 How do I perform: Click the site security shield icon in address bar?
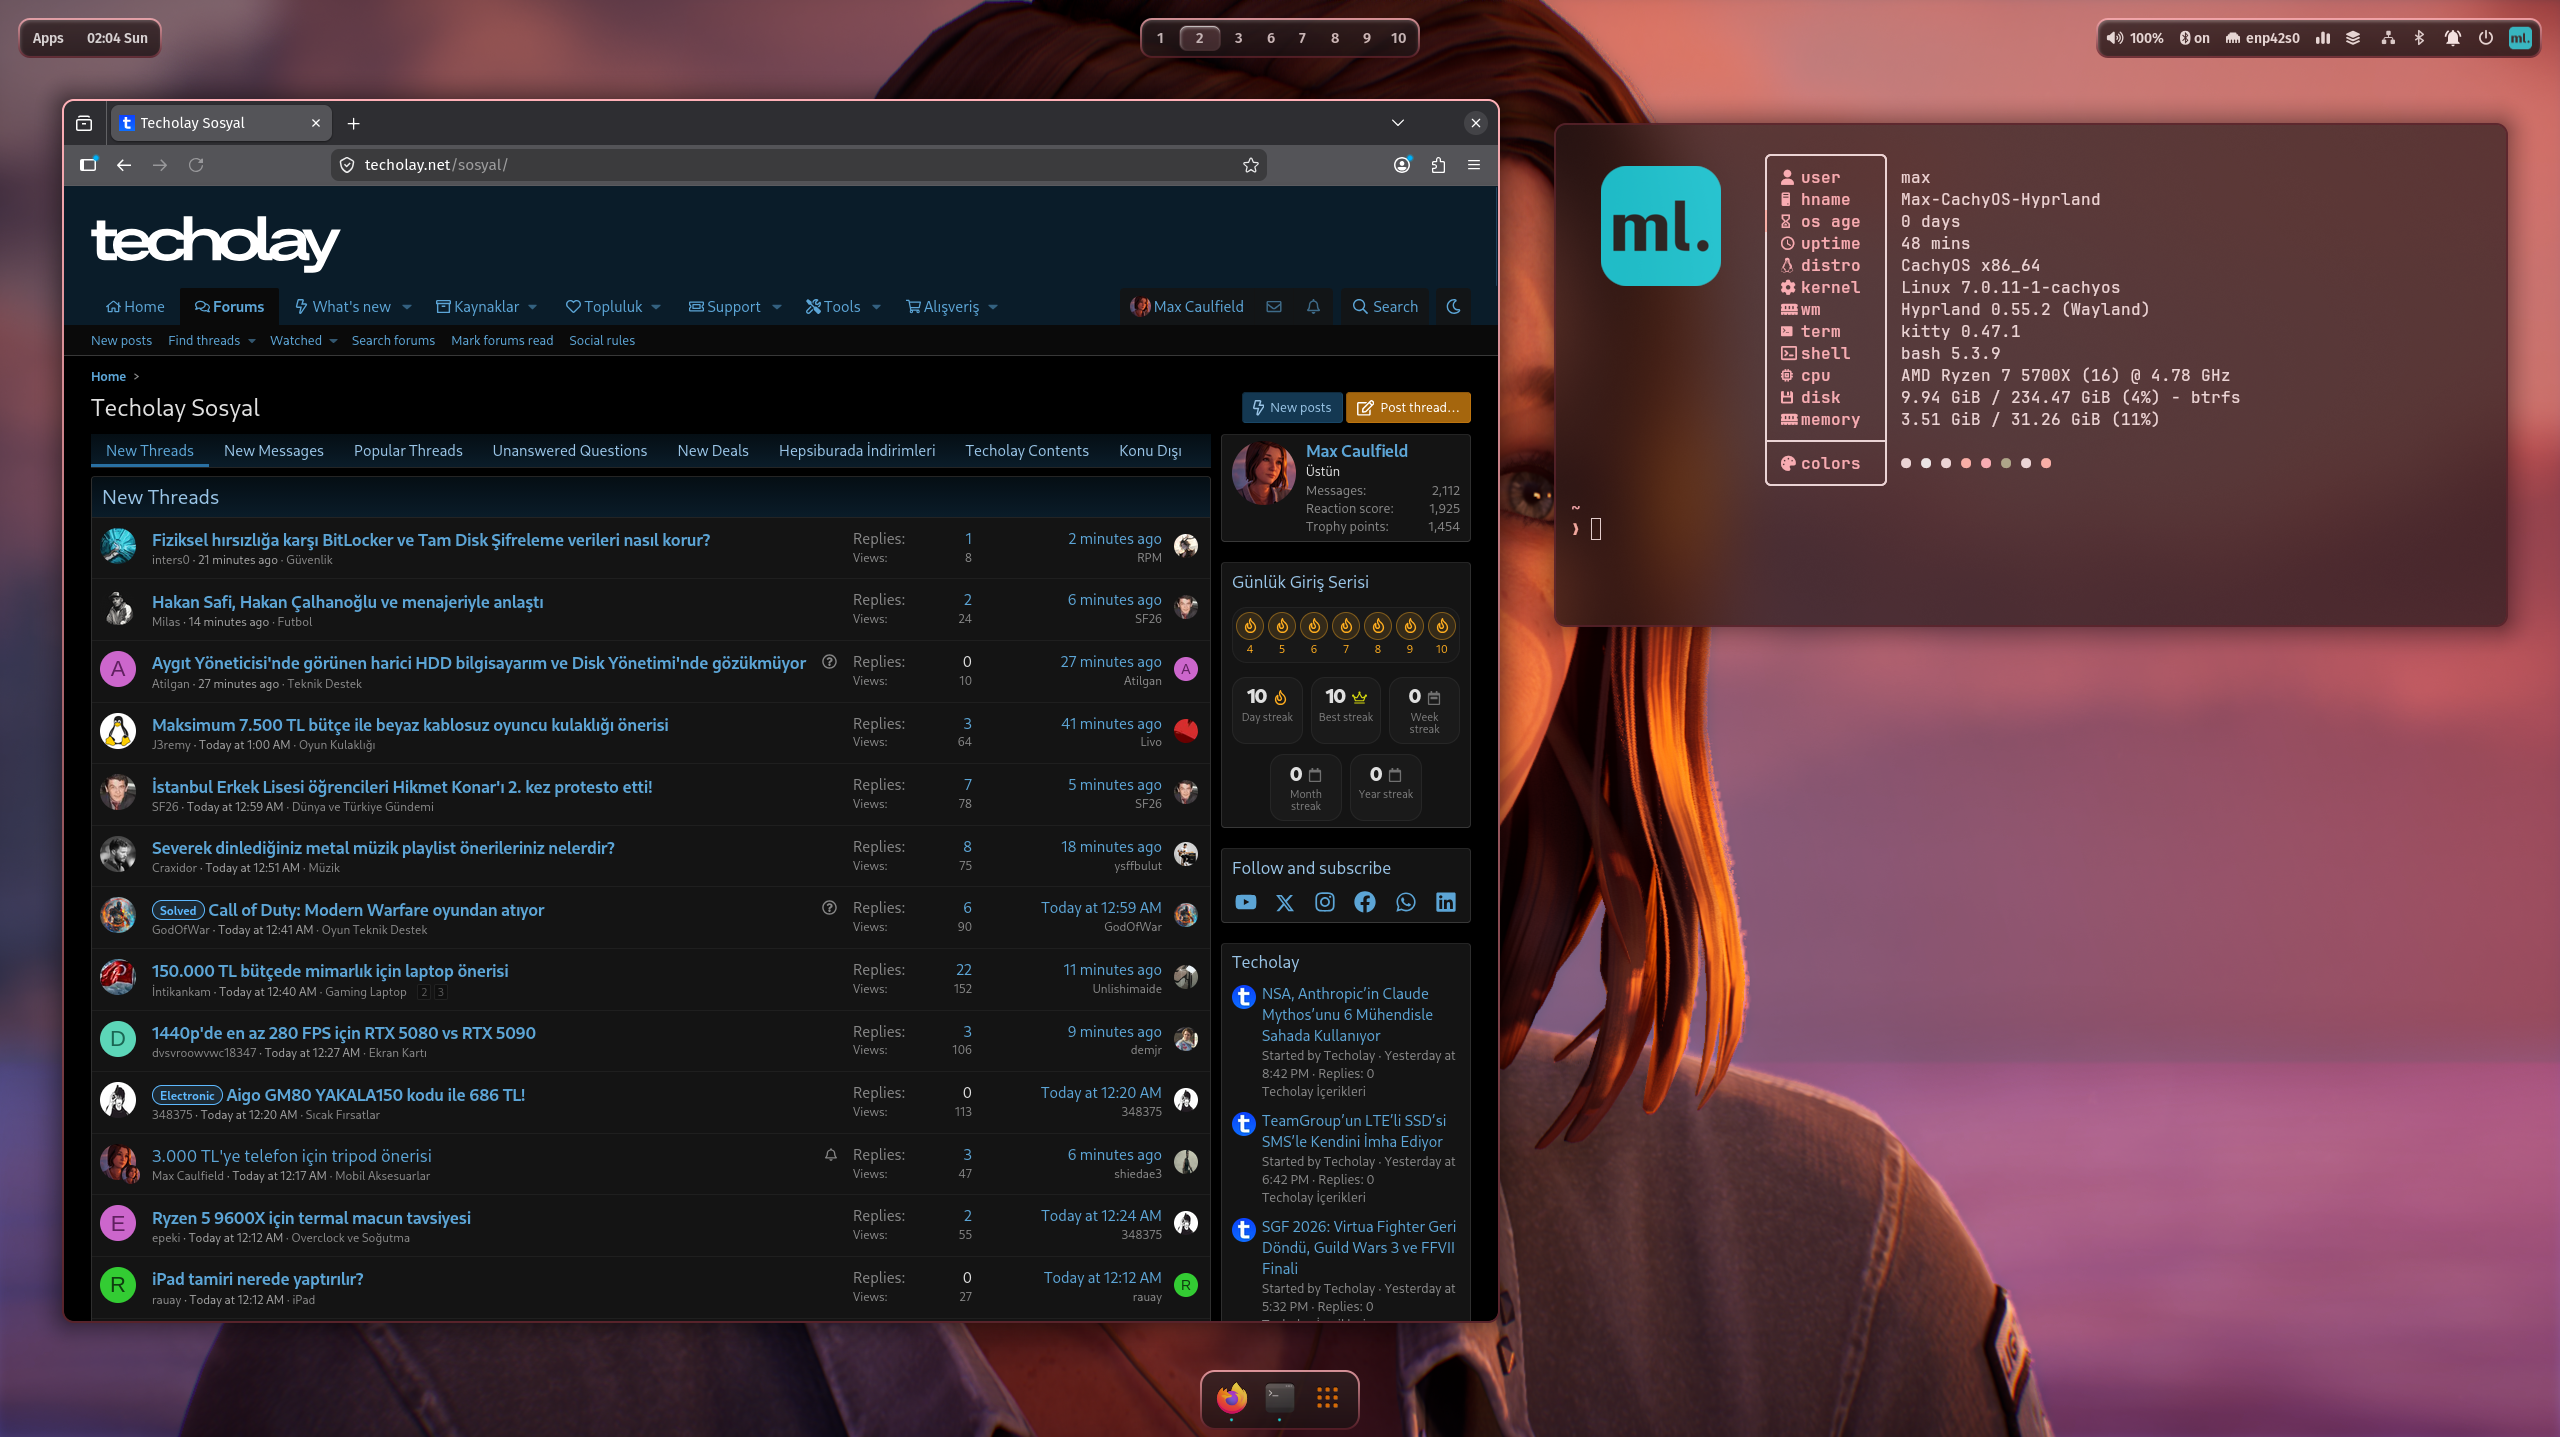[x=347, y=165]
